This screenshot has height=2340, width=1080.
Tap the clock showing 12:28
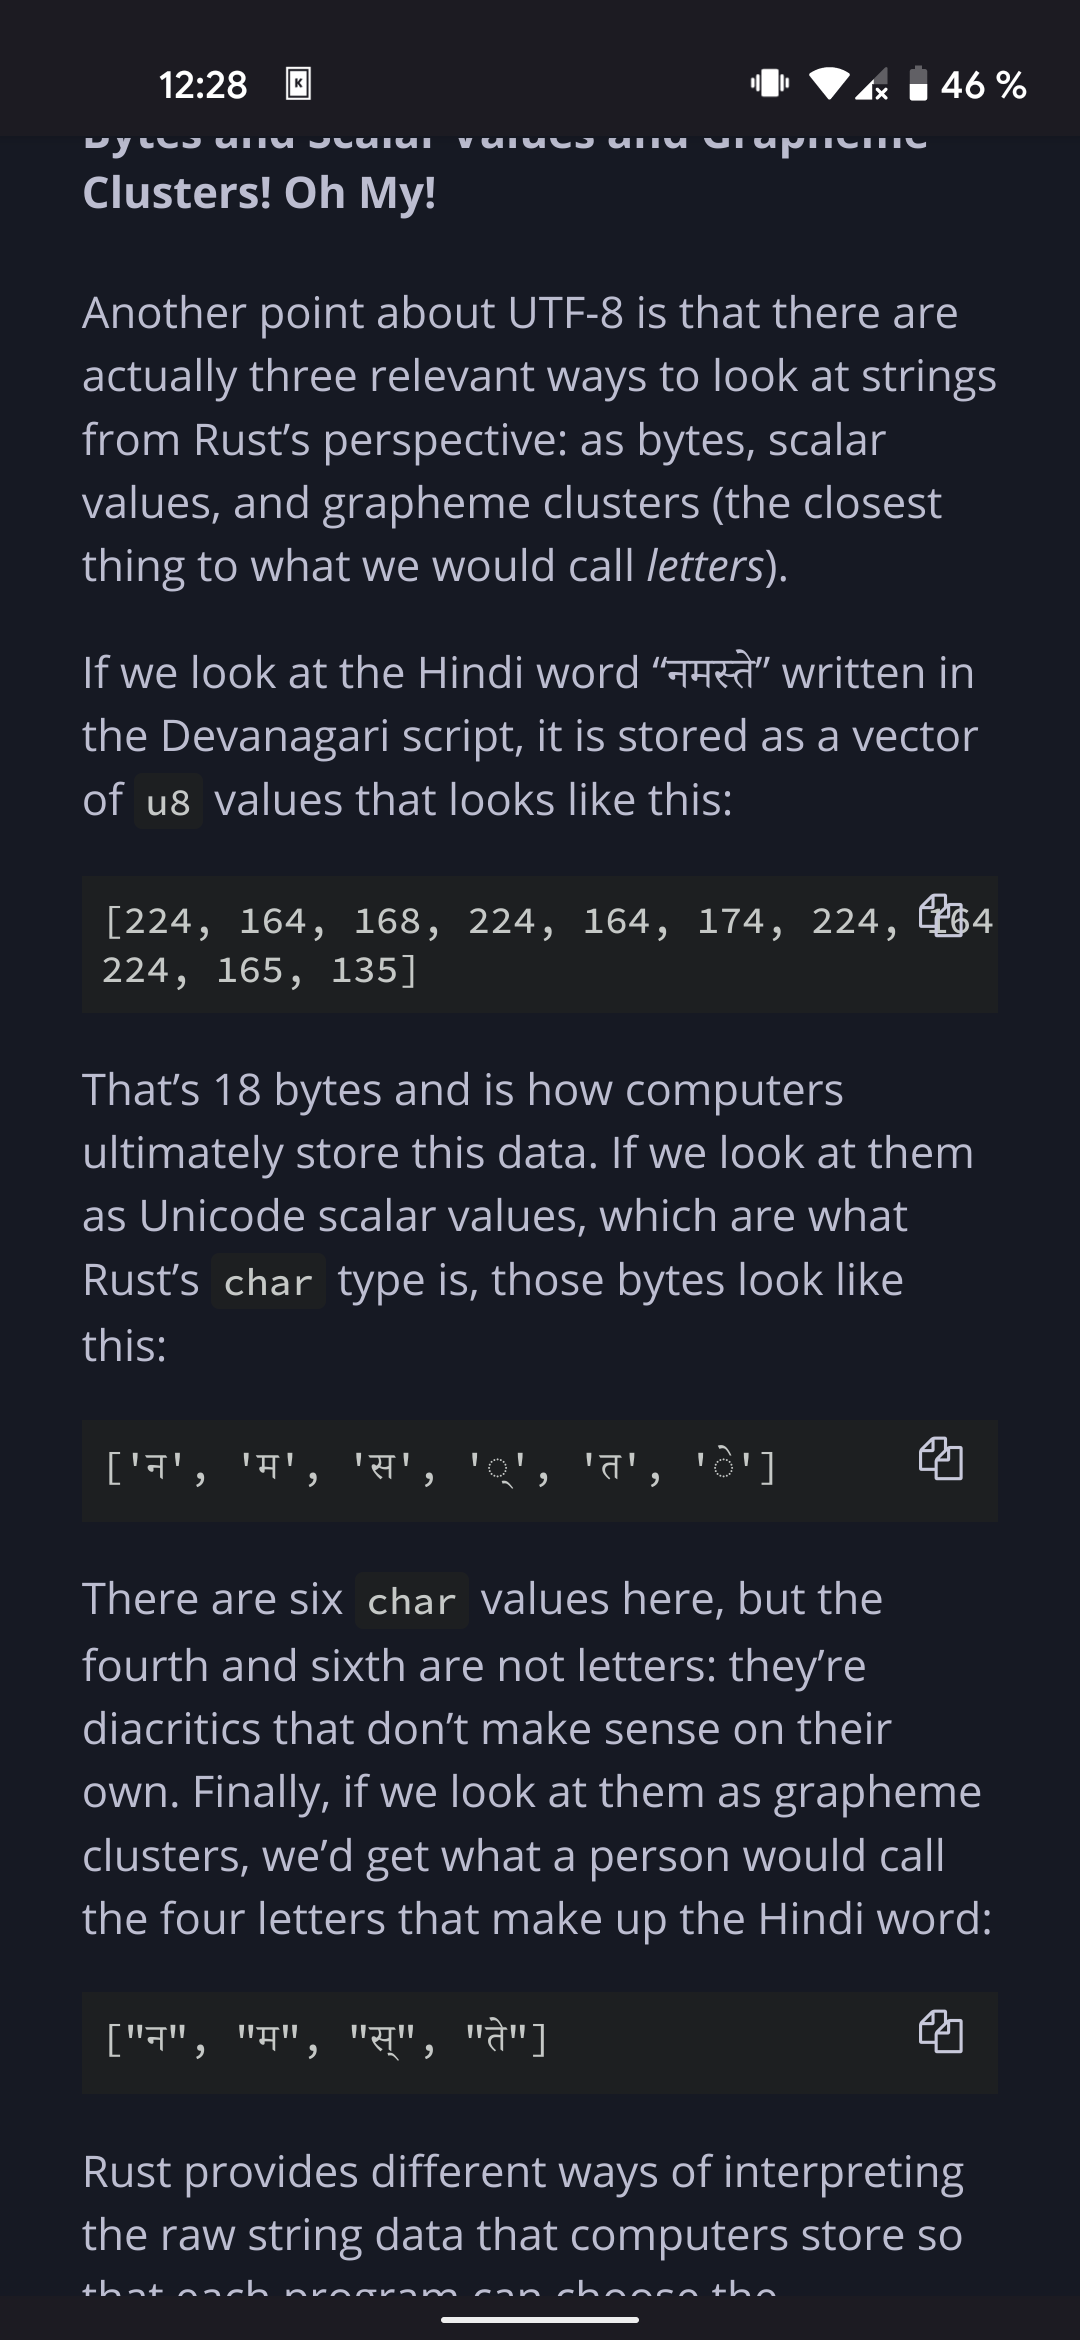coord(202,84)
